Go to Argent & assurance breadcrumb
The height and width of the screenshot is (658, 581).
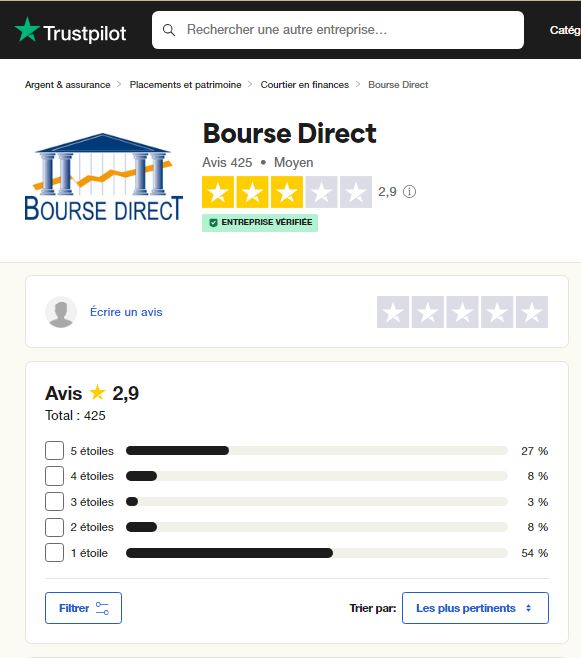click(x=68, y=85)
